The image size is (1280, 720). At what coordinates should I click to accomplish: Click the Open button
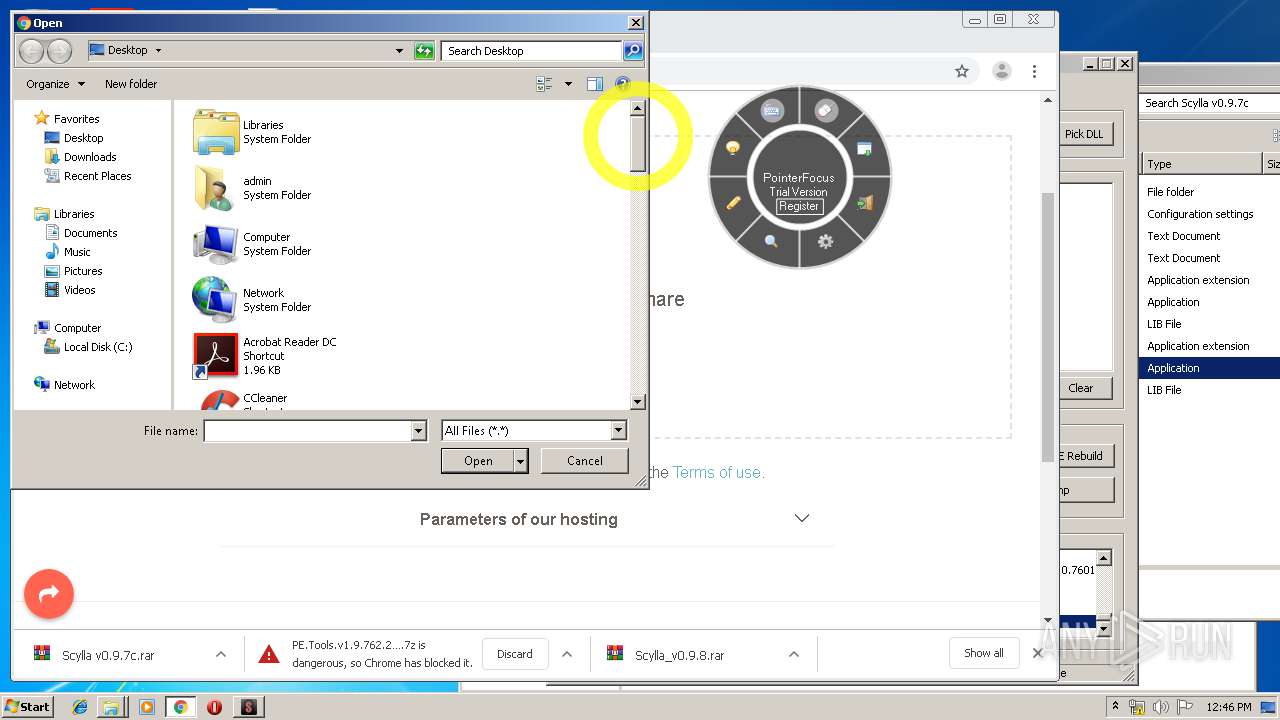pos(478,461)
